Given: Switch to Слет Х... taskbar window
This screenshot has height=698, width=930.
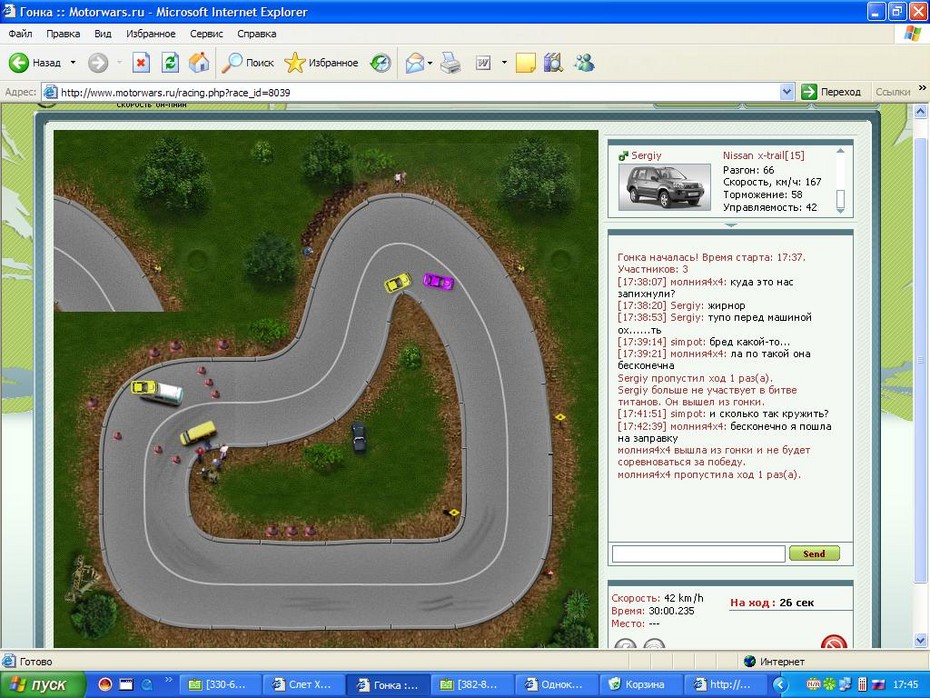Looking at the screenshot, I should (304, 684).
